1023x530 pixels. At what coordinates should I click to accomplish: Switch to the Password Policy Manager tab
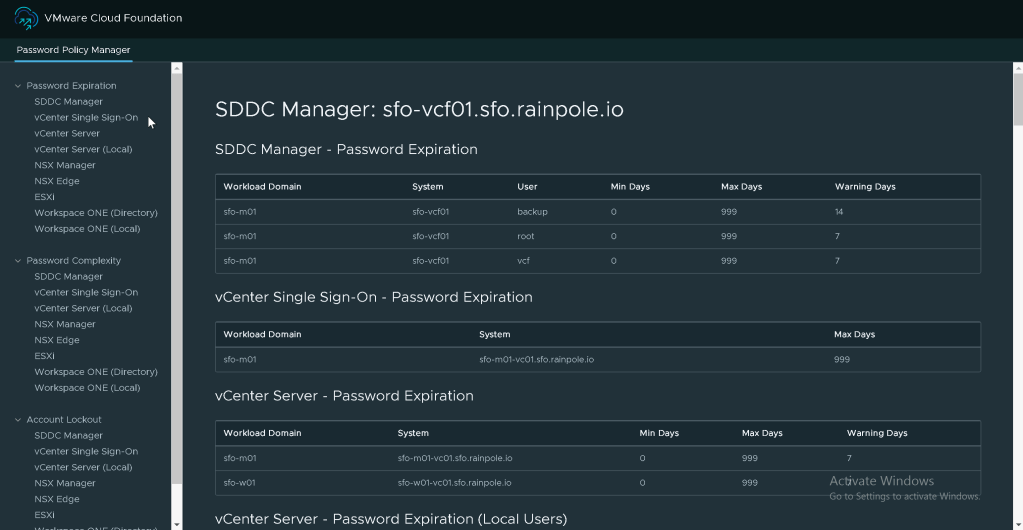coord(73,50)
